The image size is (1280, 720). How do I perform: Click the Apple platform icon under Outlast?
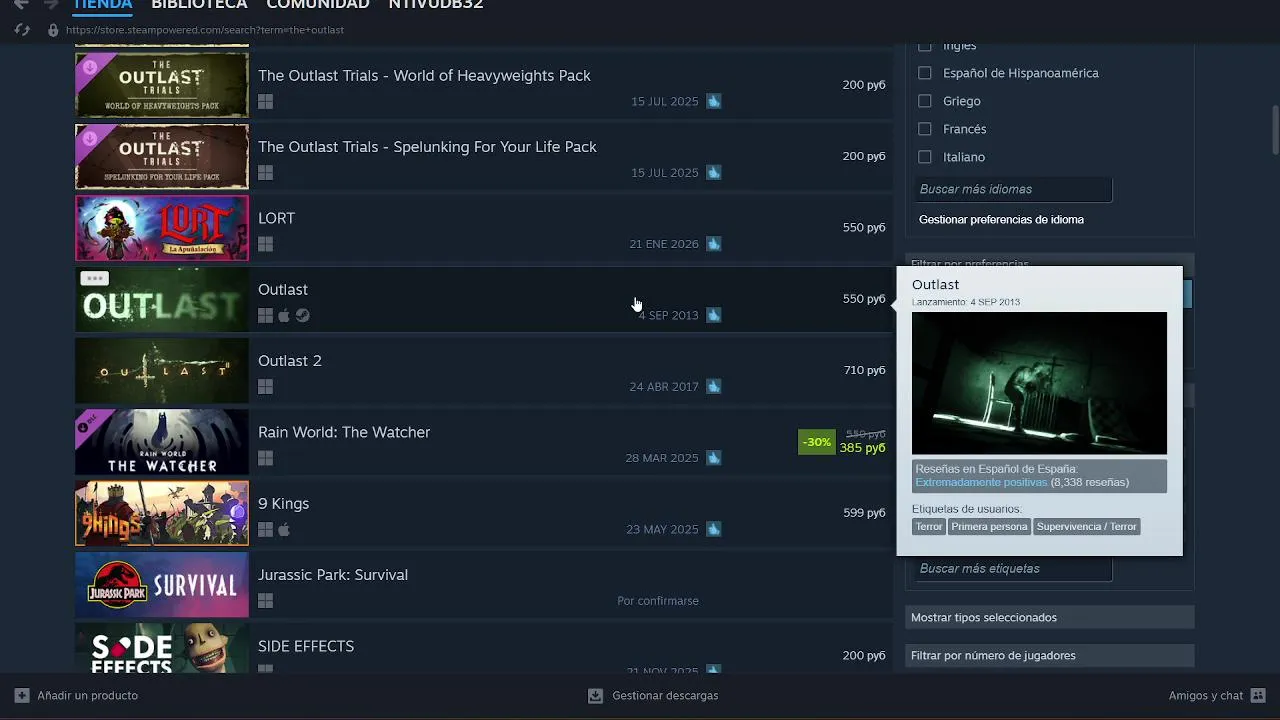pyautogui.click(x=284, y=315)
